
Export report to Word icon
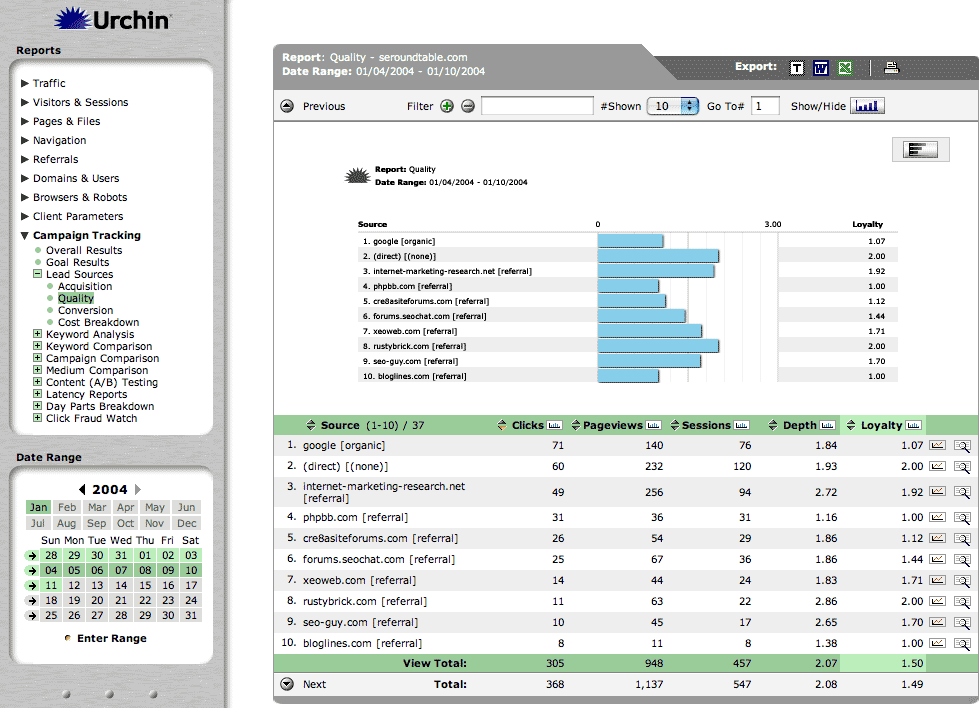click(820, 68)
